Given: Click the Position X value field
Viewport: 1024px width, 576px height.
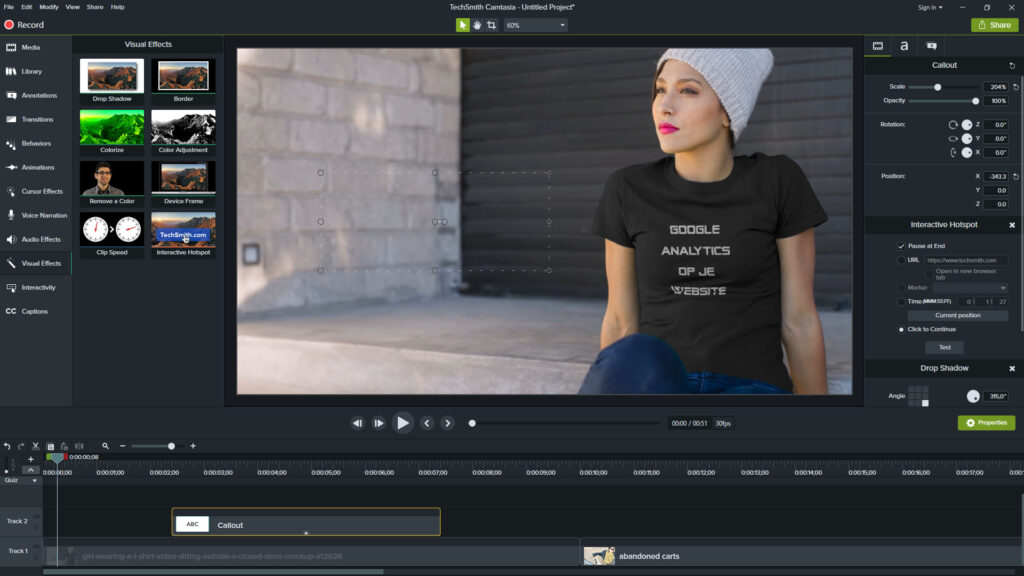Looking at the screenshot, I should (996, 176).
